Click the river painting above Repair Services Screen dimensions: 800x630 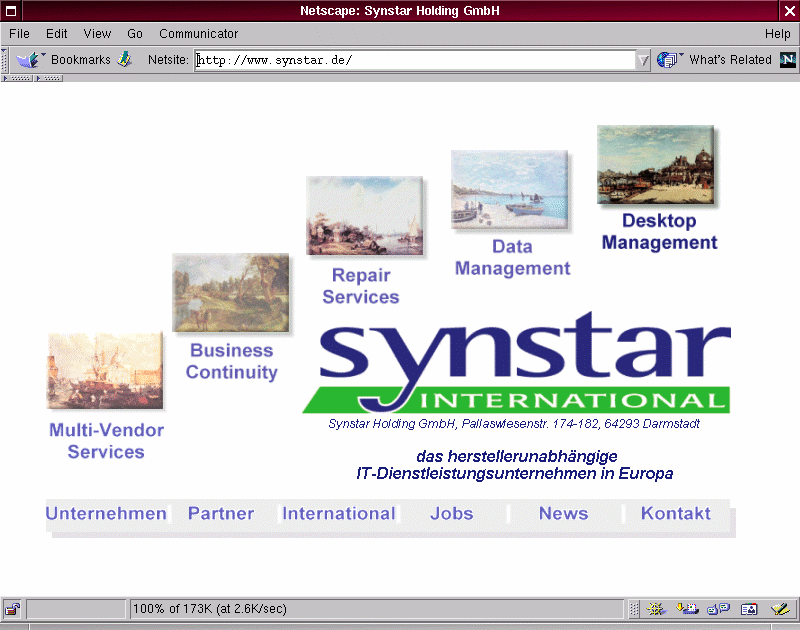(364, 215)
